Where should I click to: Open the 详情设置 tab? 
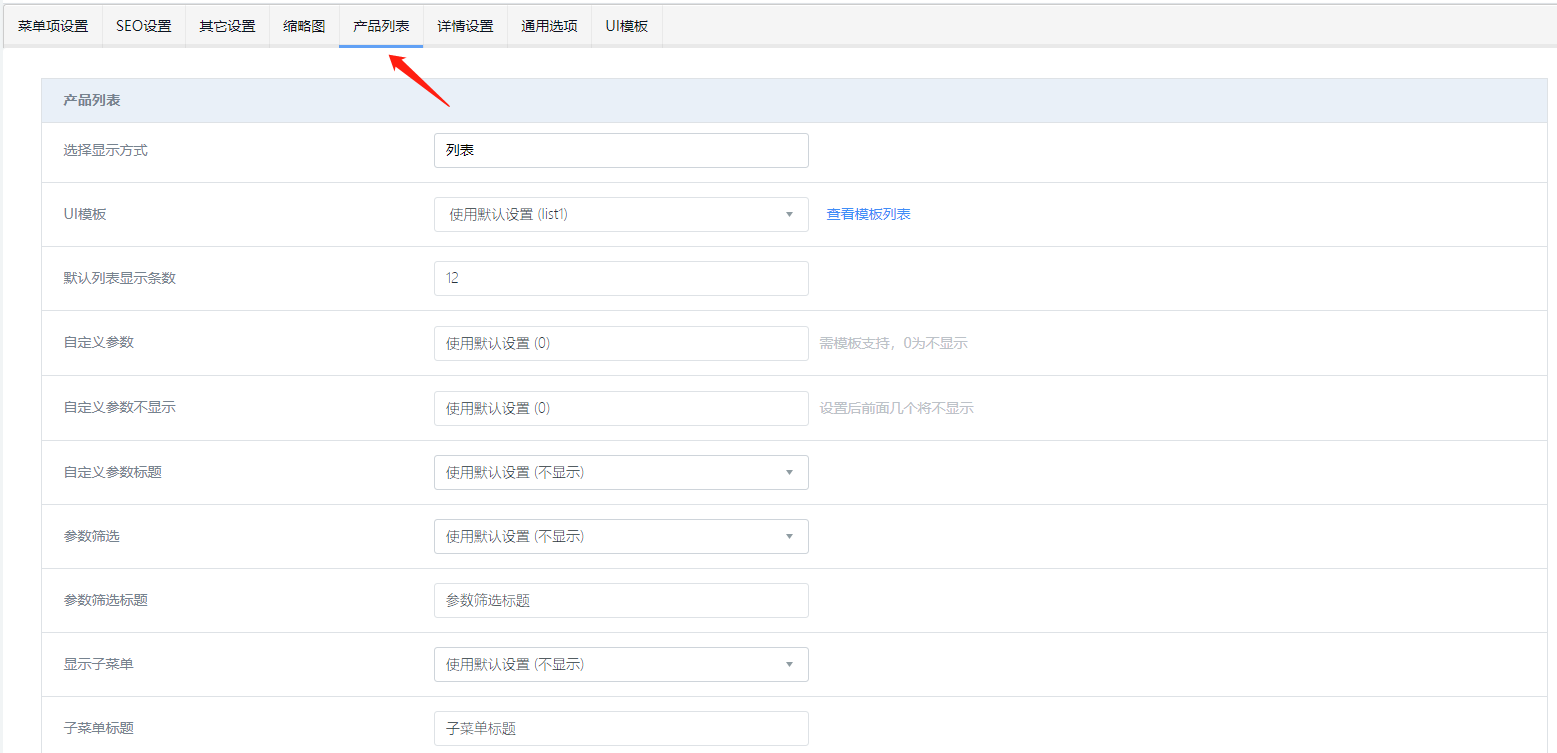coord(465,26)
